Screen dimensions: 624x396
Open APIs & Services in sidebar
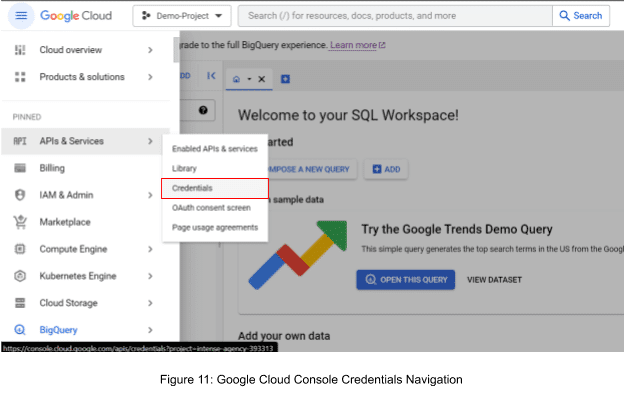86,141
